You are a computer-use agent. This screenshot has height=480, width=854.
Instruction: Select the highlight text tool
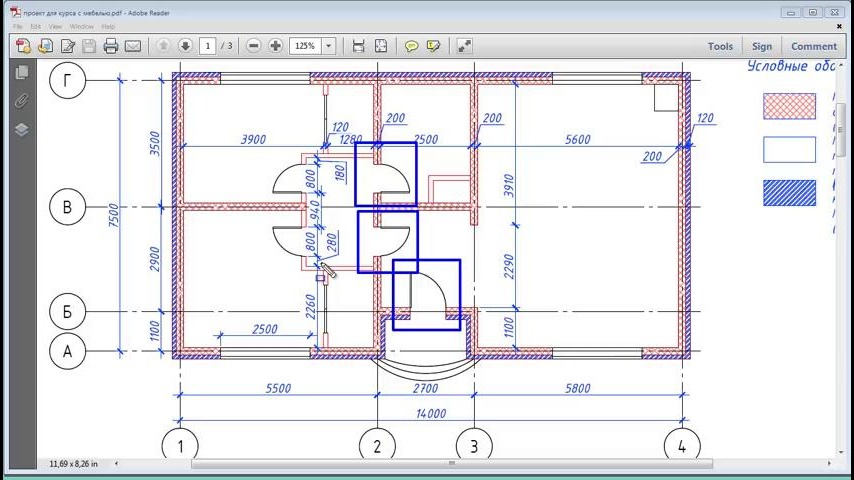pos(433,46)
